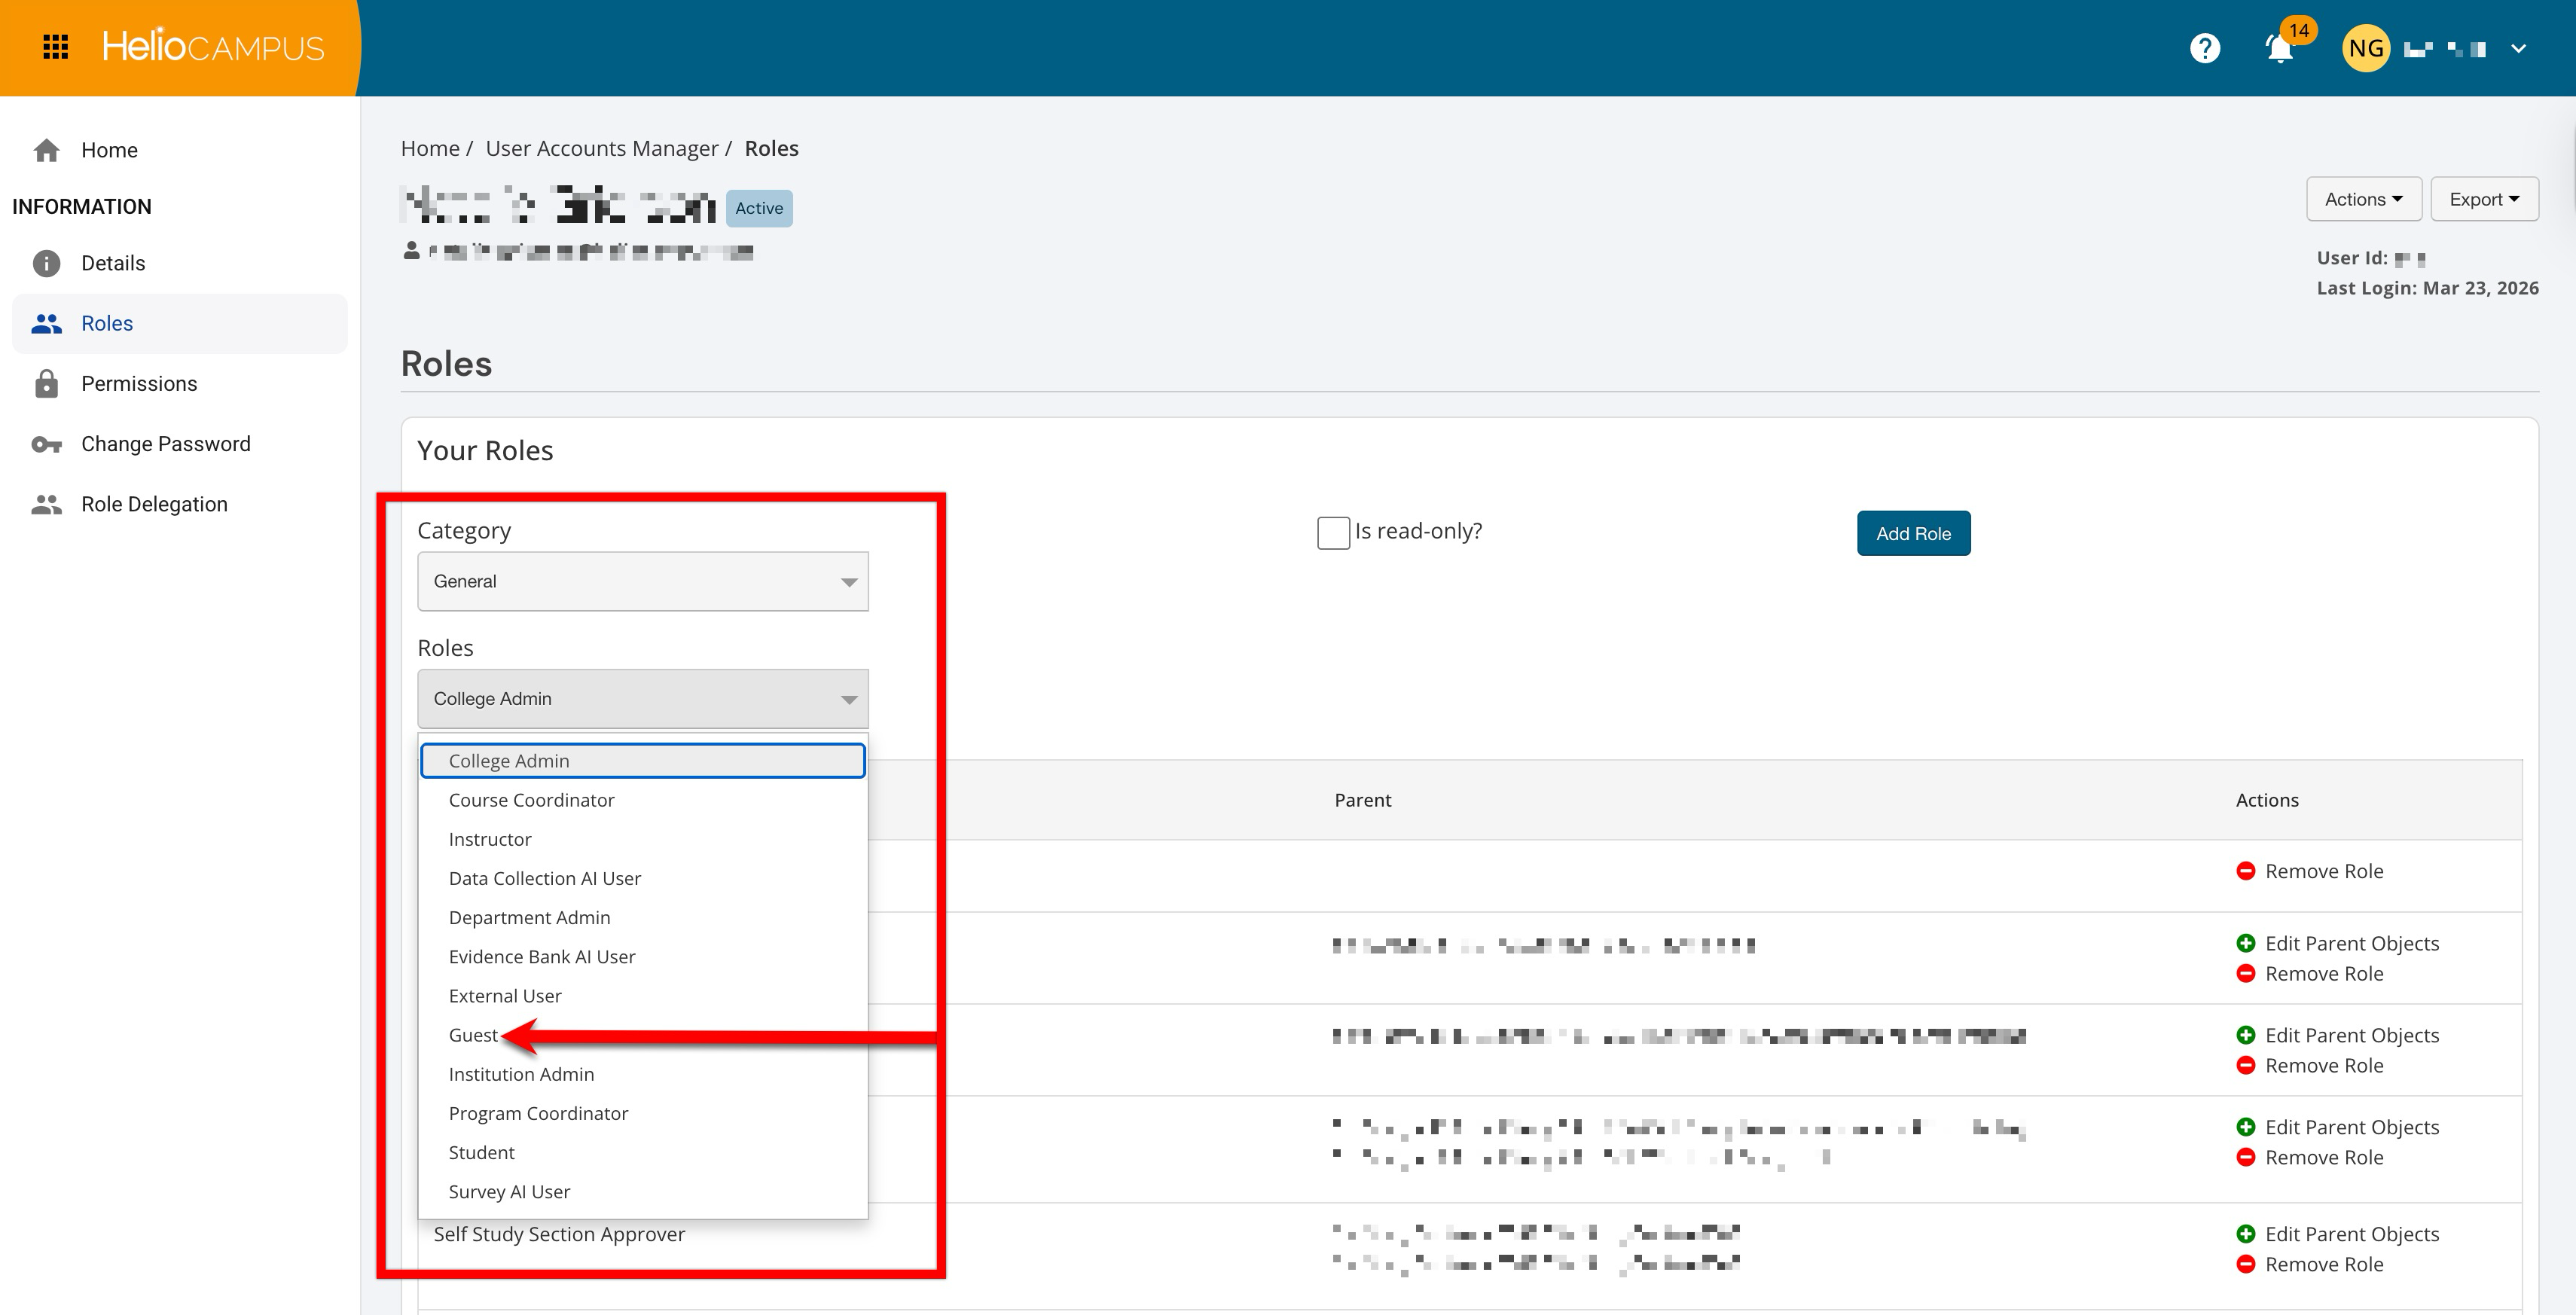The width and height of the screenshot is (2576, 1315).
Task: Click the Permissions lock icon
Action: [x=46, y=384]
